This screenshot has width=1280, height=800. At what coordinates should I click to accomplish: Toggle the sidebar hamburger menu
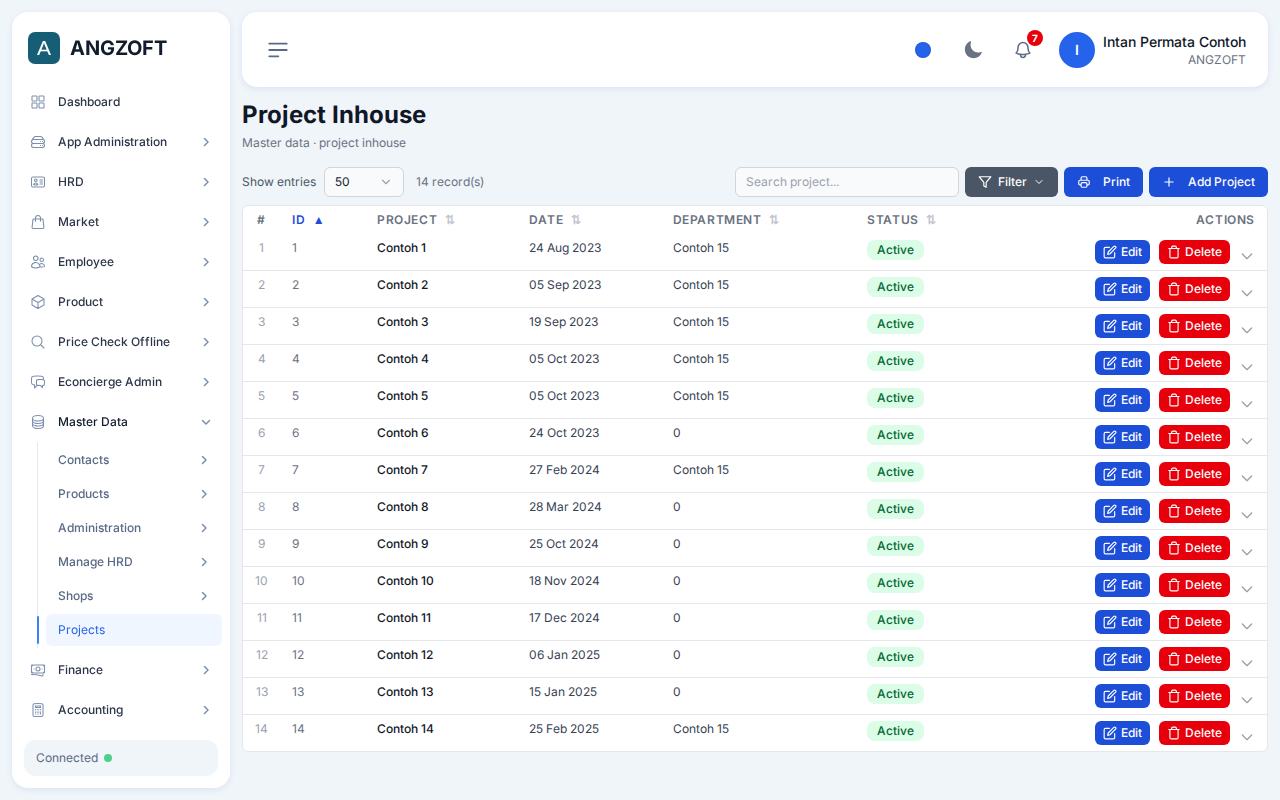(278, 50)
